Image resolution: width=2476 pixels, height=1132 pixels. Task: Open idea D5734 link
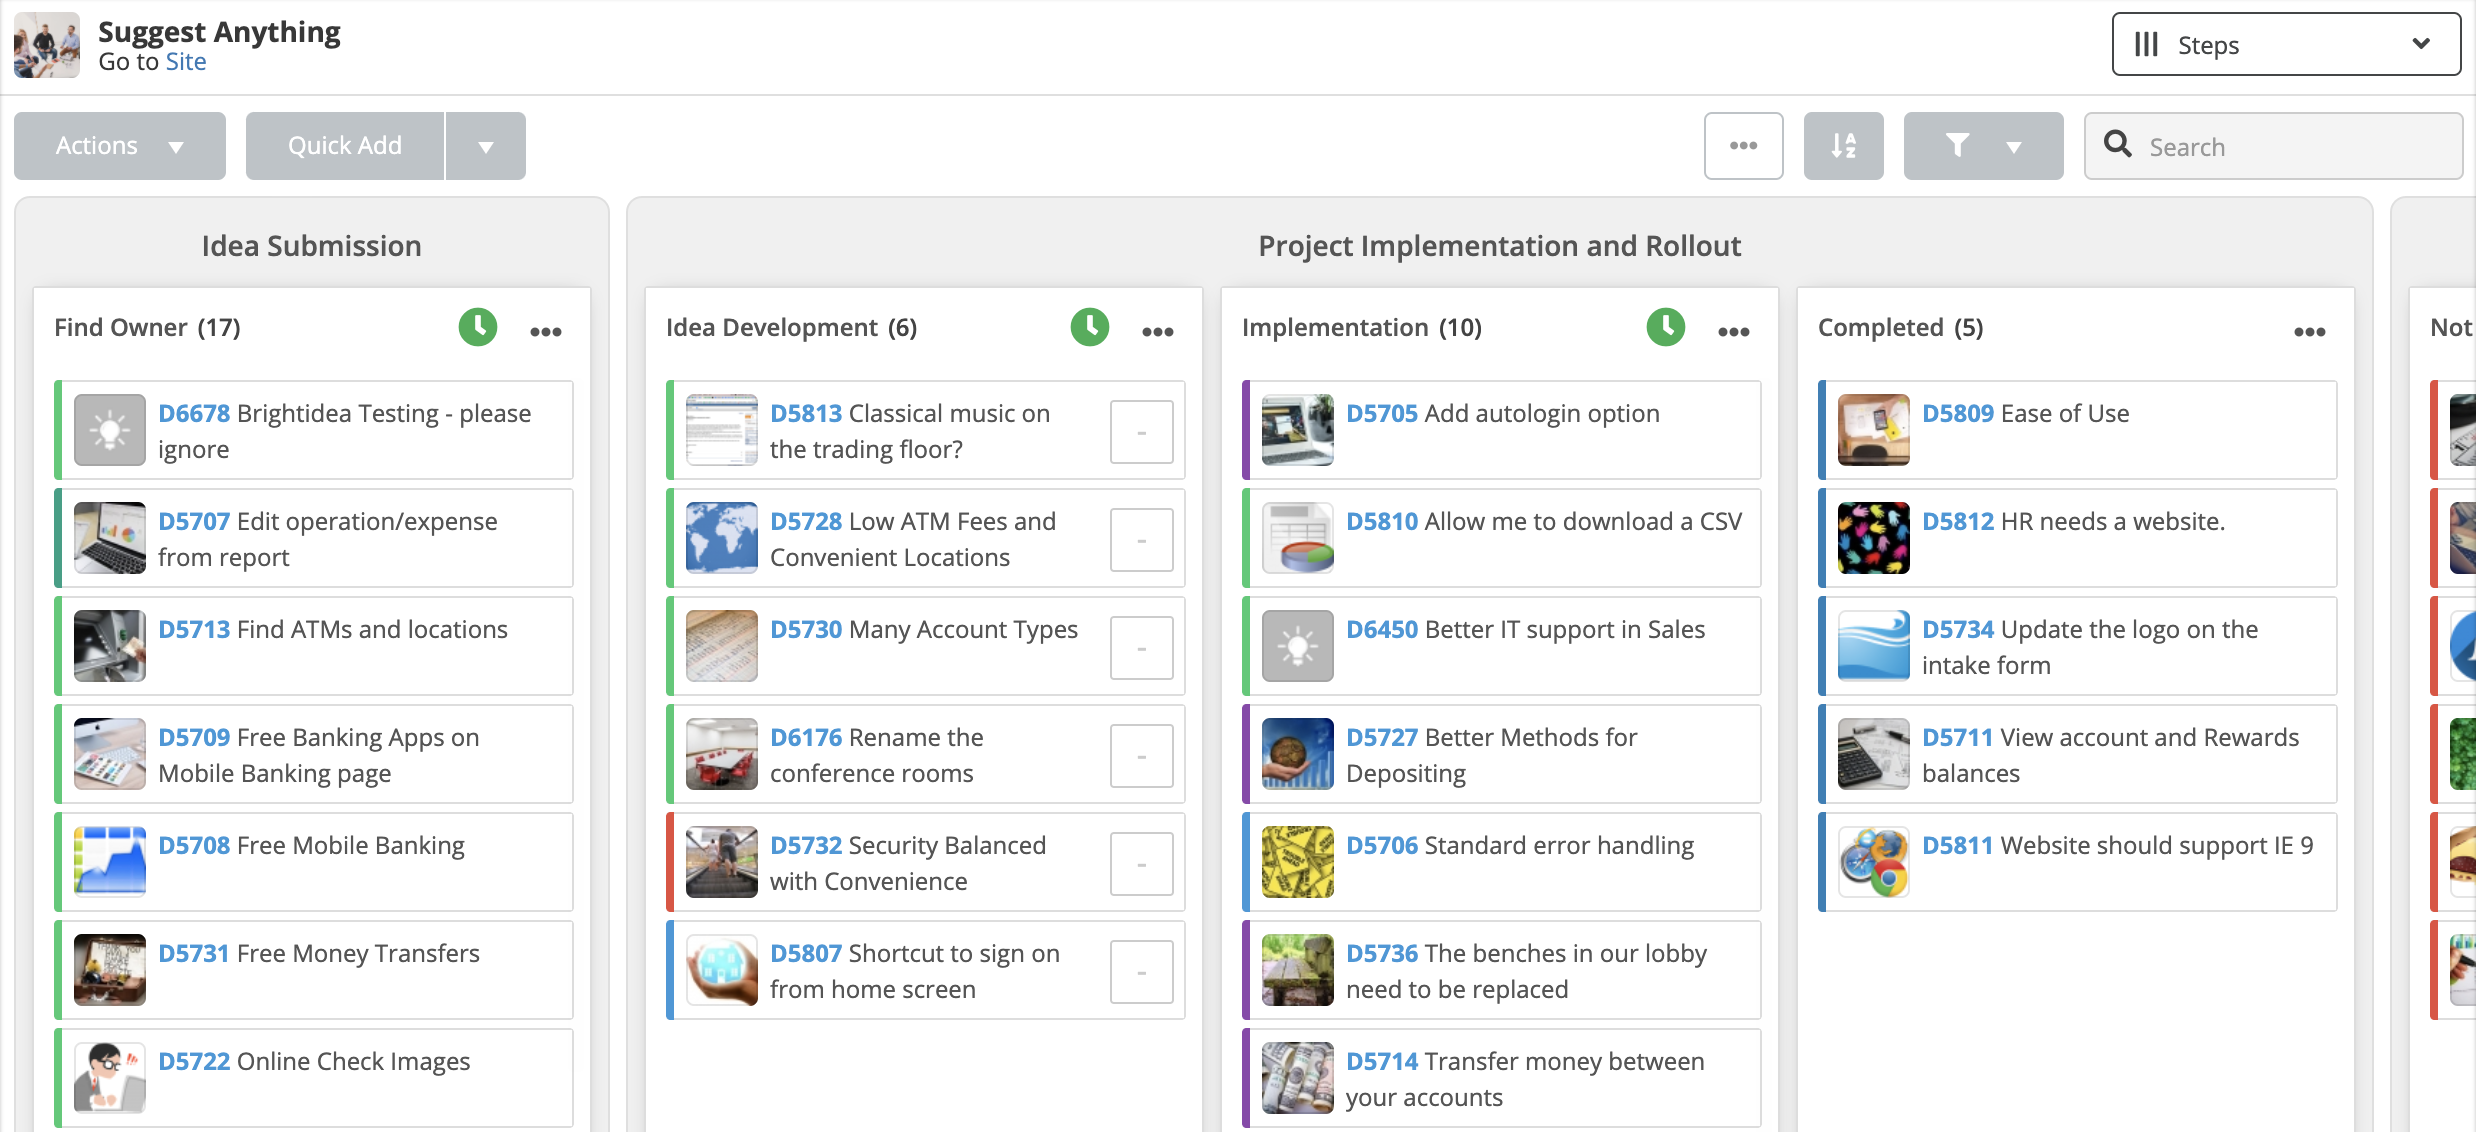(x=1958, y=629)
